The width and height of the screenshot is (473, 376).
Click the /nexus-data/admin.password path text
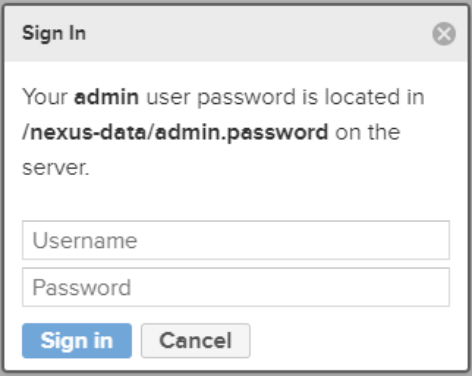[175, 132]
